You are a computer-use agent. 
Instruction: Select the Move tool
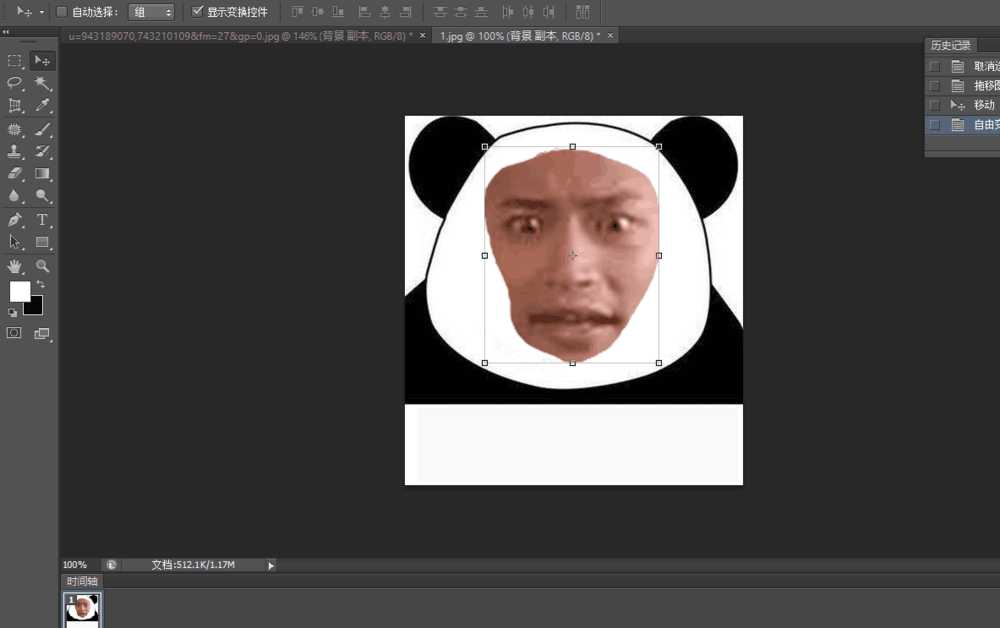click(43, 60)
